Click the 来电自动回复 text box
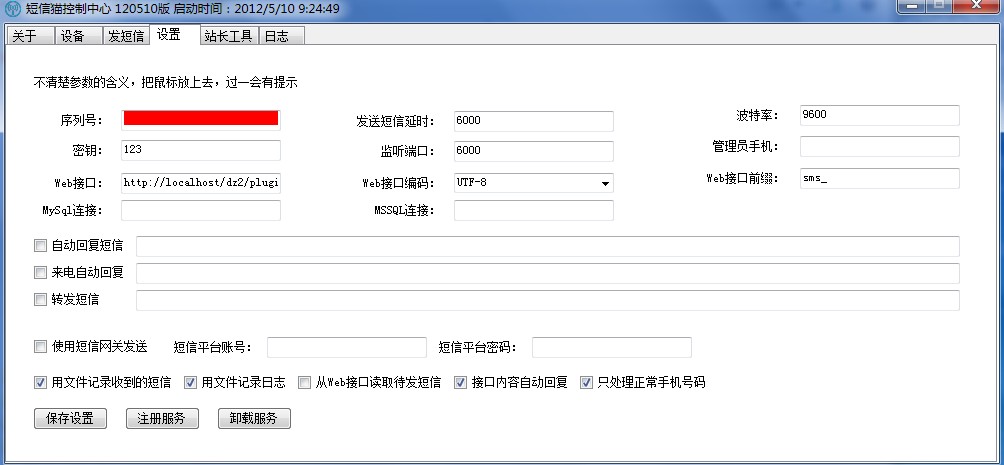The width and height of the screenshot is (1004, 465). (547, 273)
